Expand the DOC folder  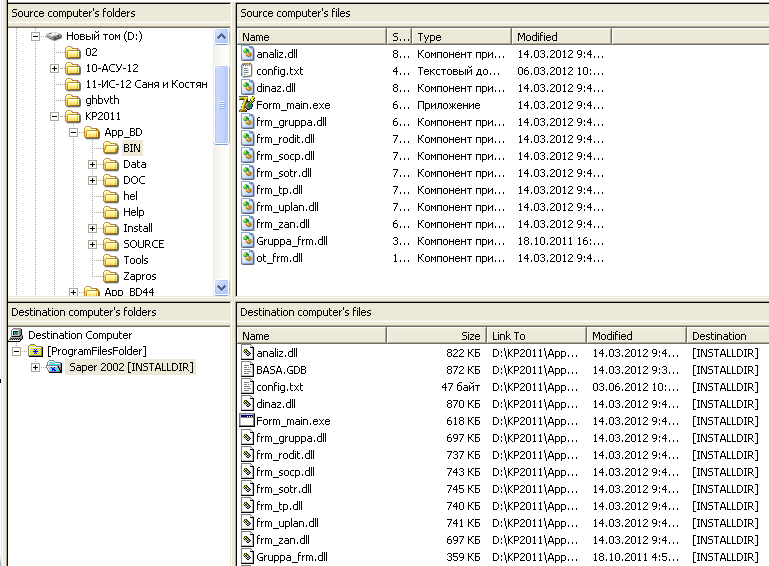(92, 180)
